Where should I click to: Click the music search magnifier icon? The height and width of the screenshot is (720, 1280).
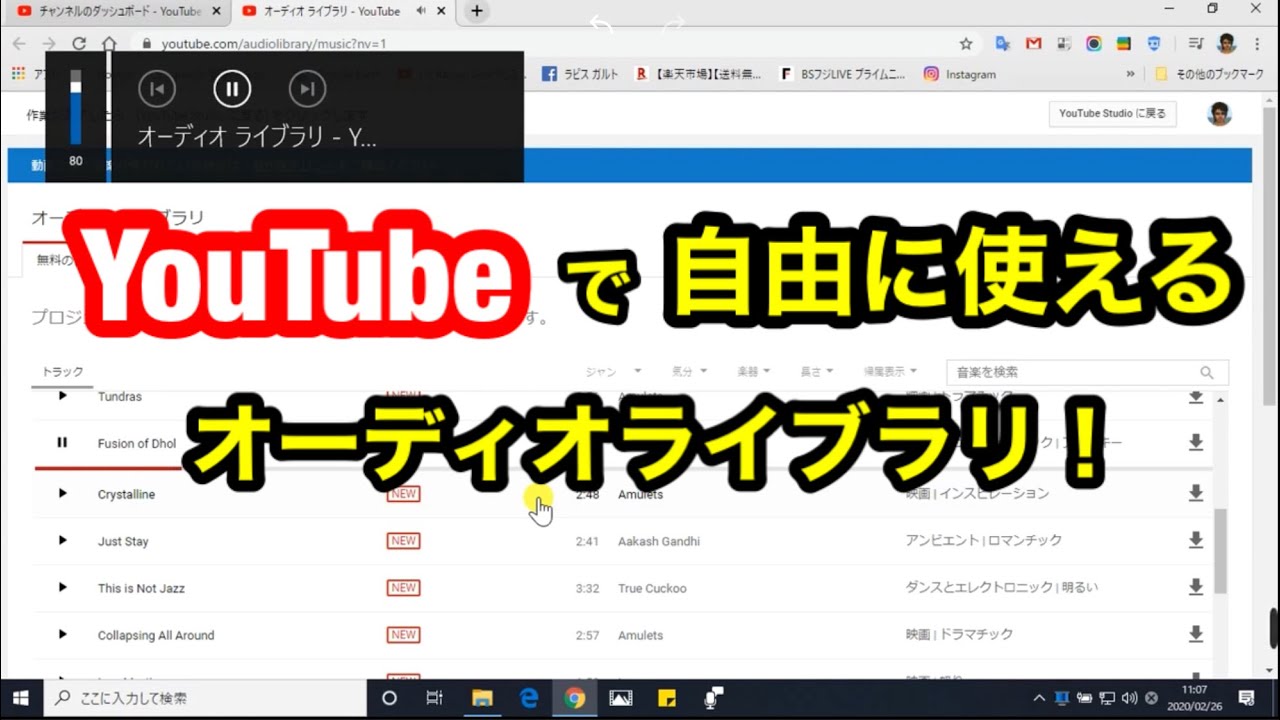[1207, 372]
